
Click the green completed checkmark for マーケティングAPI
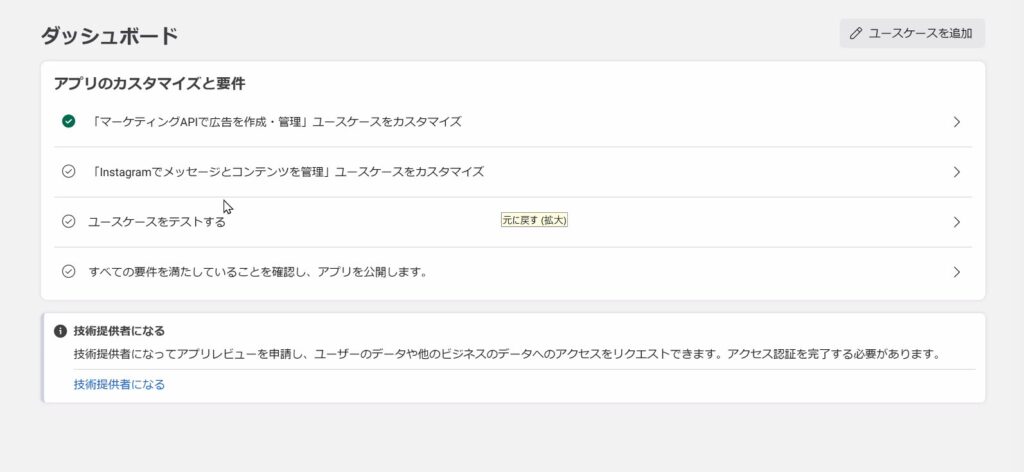(x=68, y=121)
